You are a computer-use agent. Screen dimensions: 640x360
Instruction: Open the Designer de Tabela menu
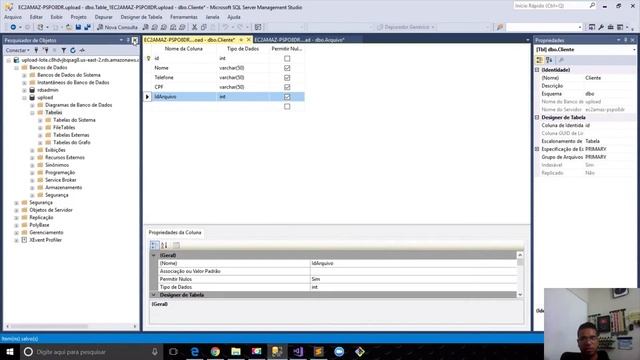141,17
